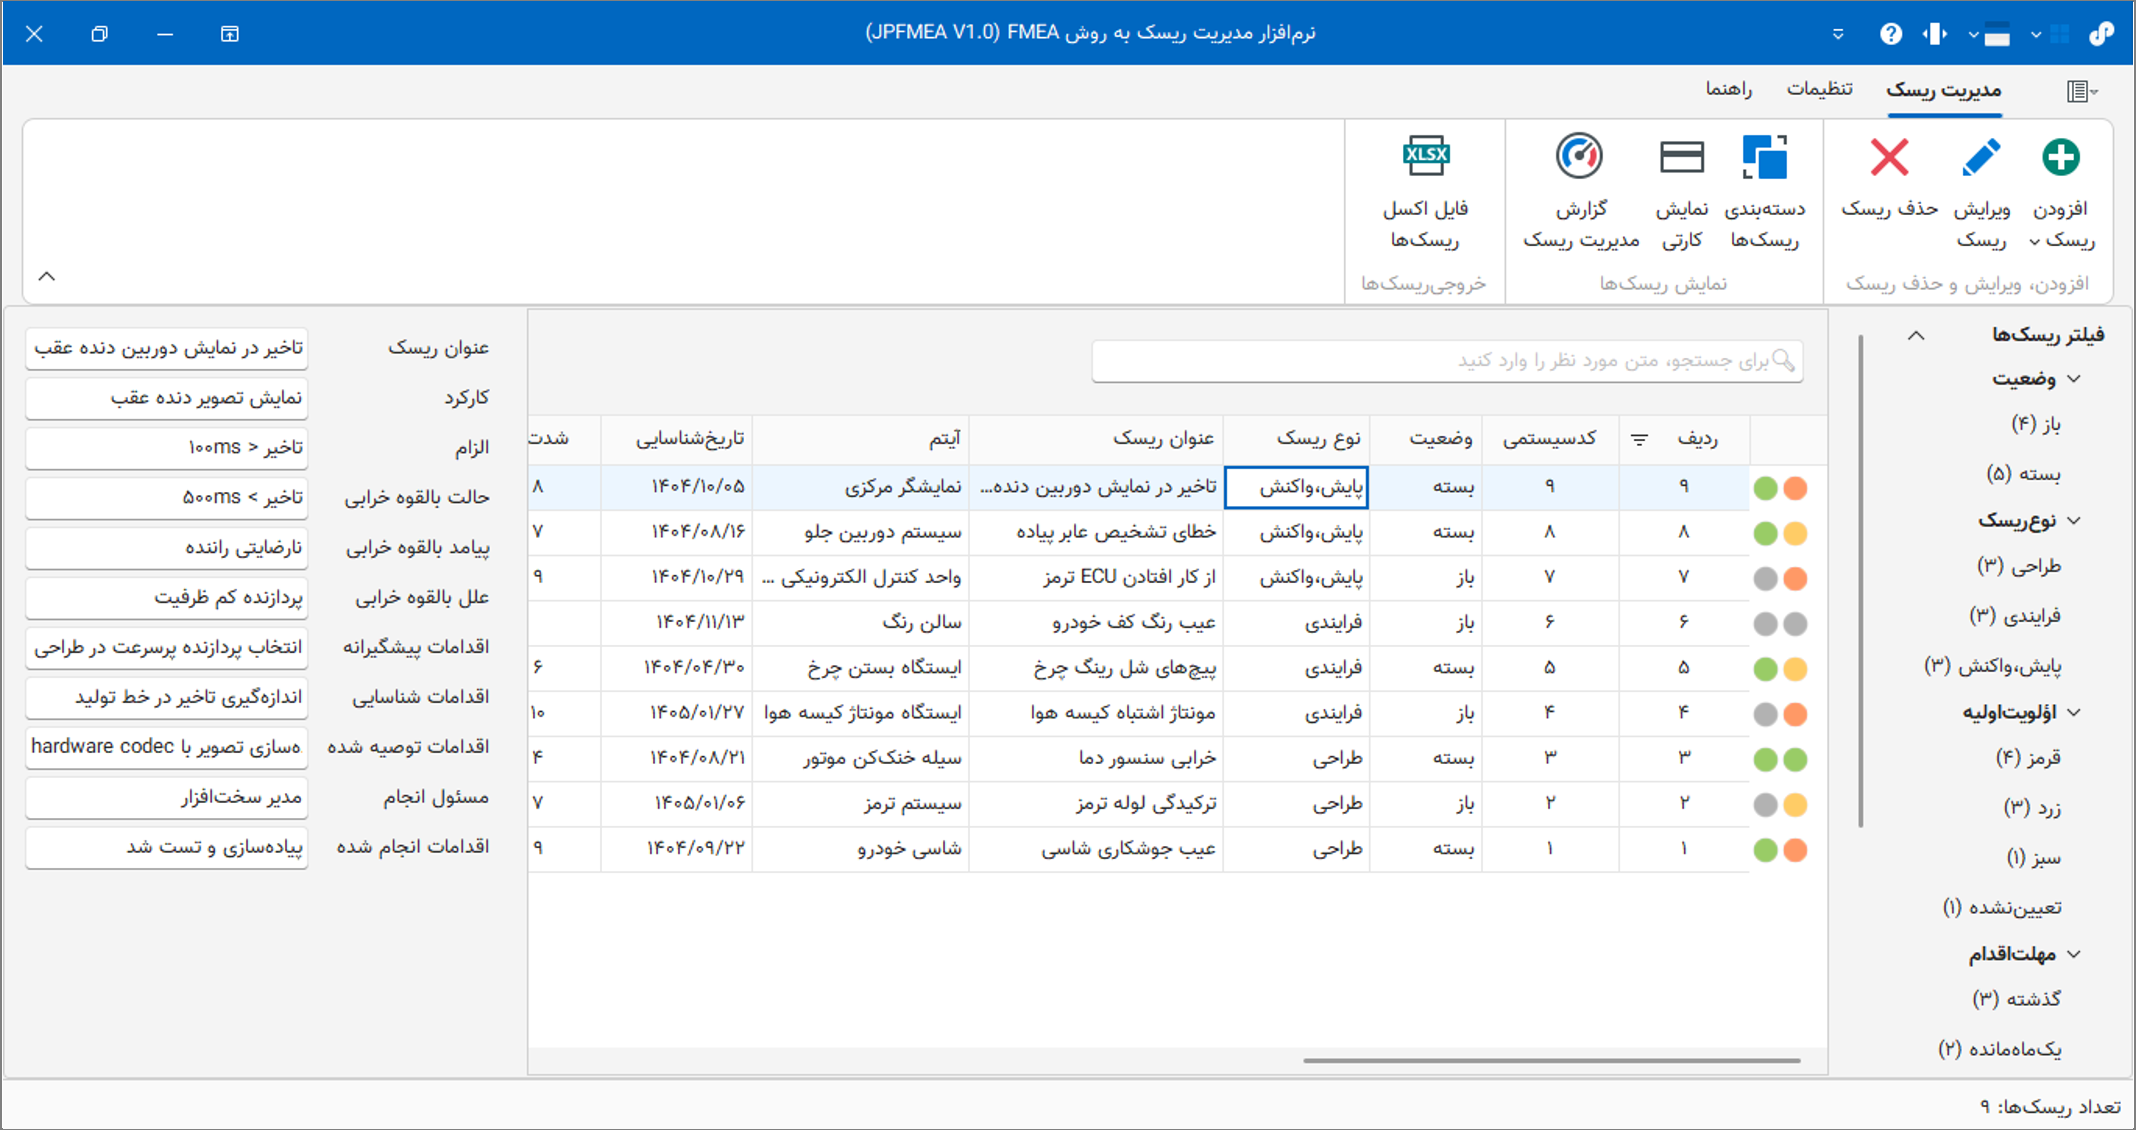Click the filter icon in table header
2136x1130 pixels.
pyautogui.click(x=1639, y=439)
